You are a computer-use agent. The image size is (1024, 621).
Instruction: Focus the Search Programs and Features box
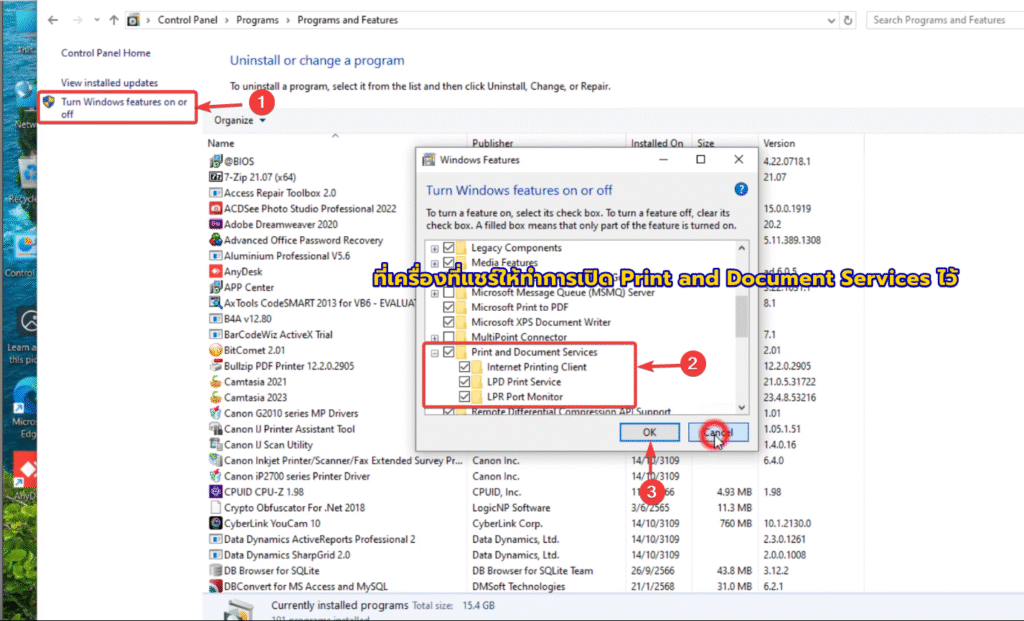point(945,20)
